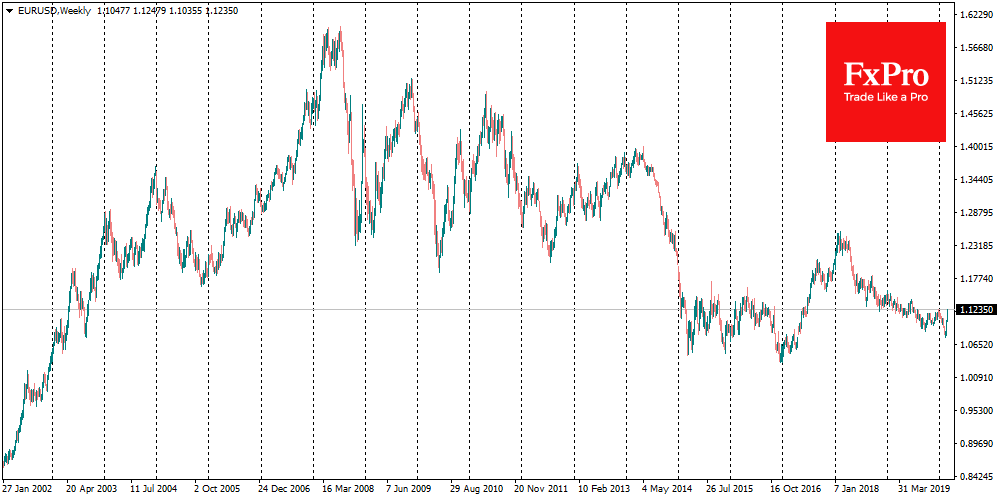Click the 1.00910 price level label
The image size is (1000, 500).
(x=973, y=377)
